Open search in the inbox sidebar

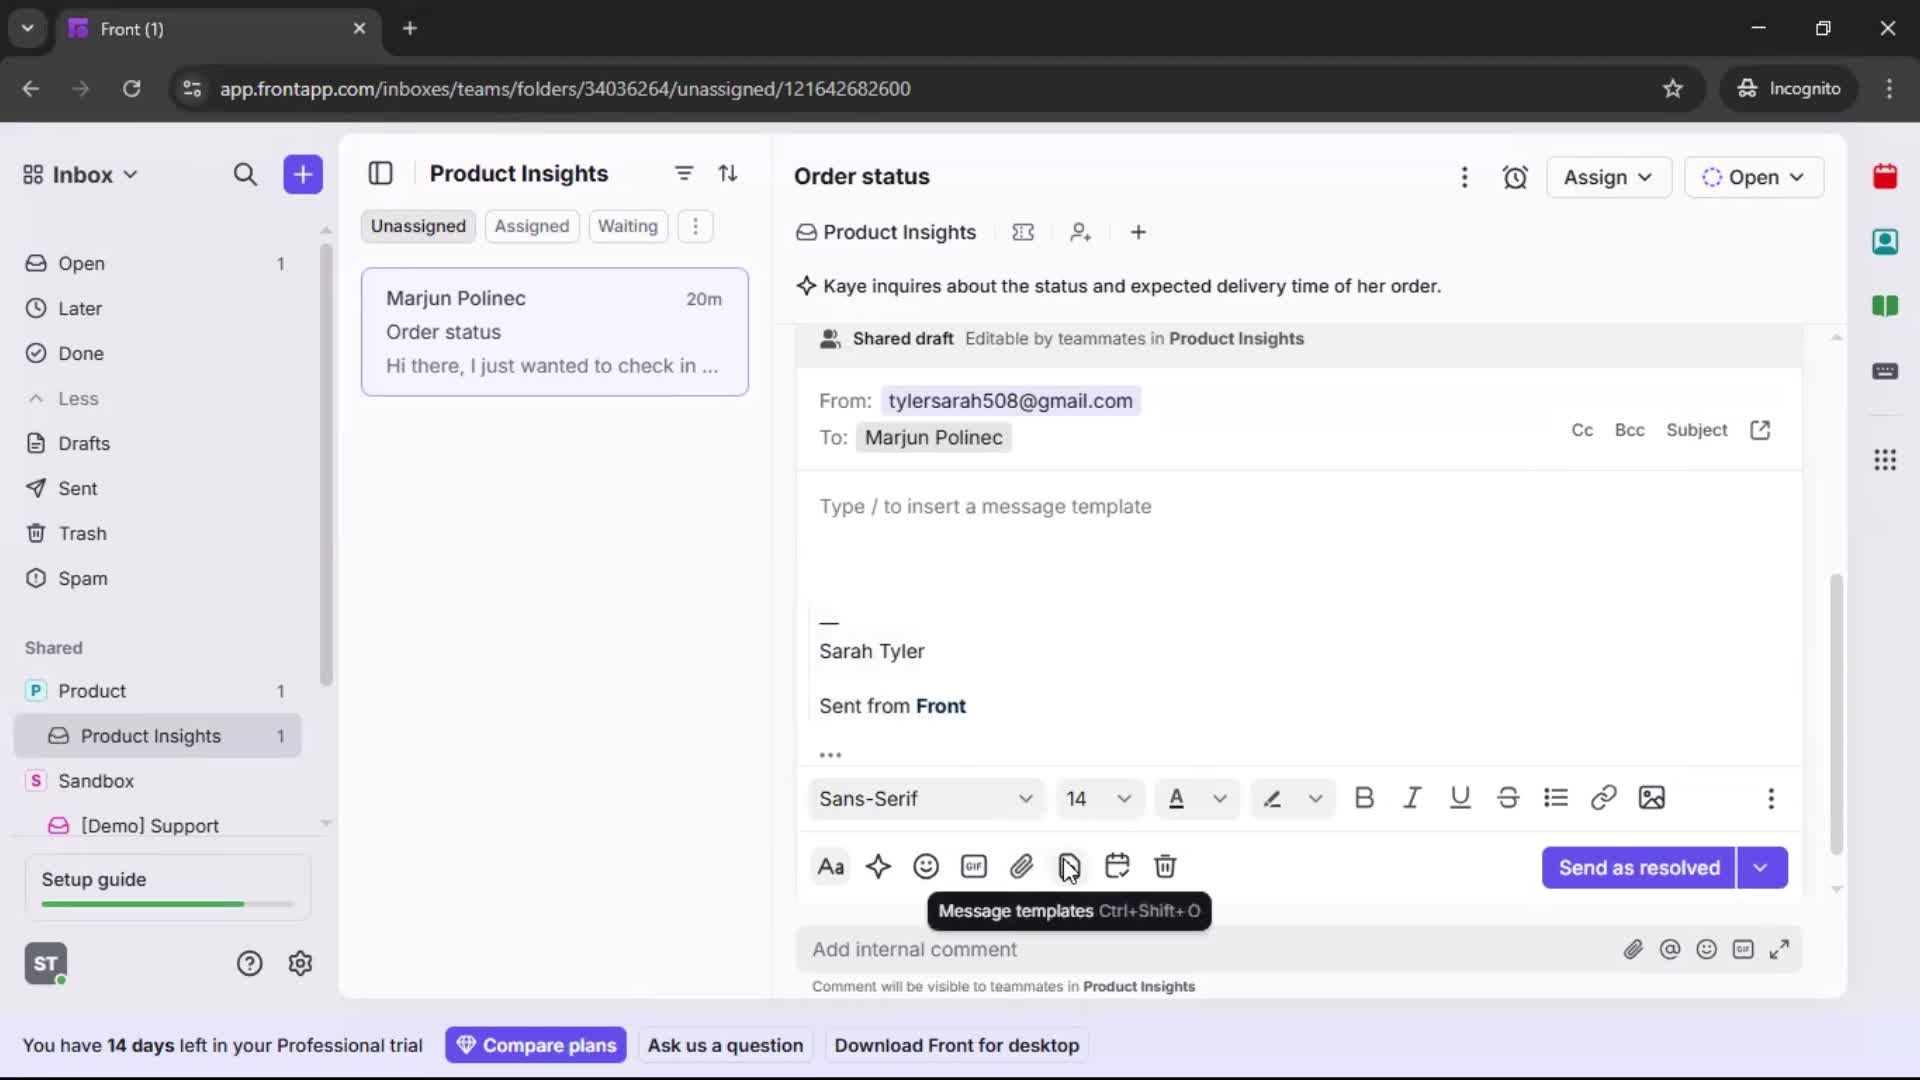pos(245,174)
